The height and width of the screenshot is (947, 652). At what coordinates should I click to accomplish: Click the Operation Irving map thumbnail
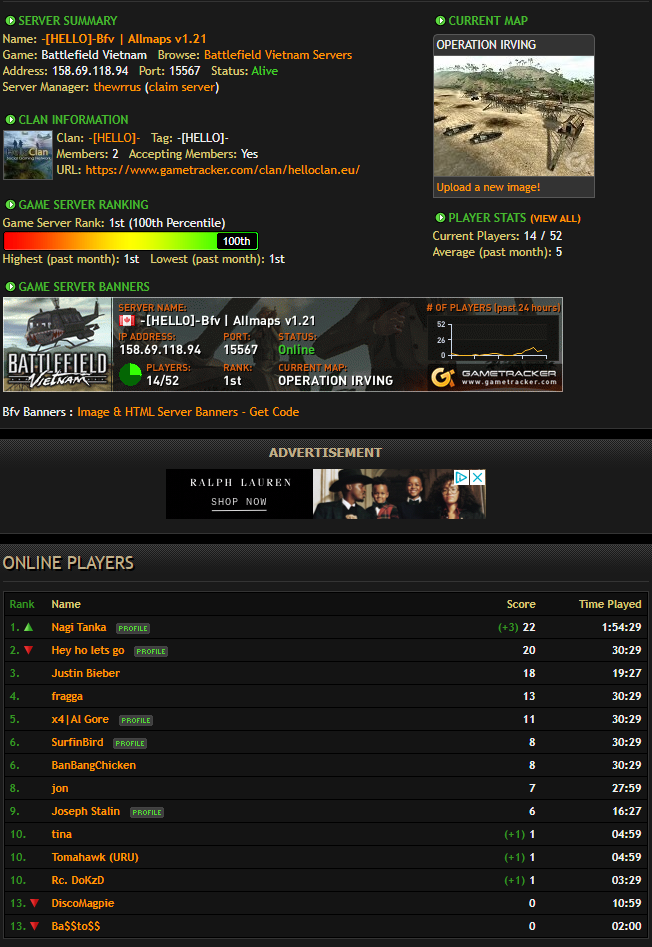pyautogui.click(x=514, y=116)
